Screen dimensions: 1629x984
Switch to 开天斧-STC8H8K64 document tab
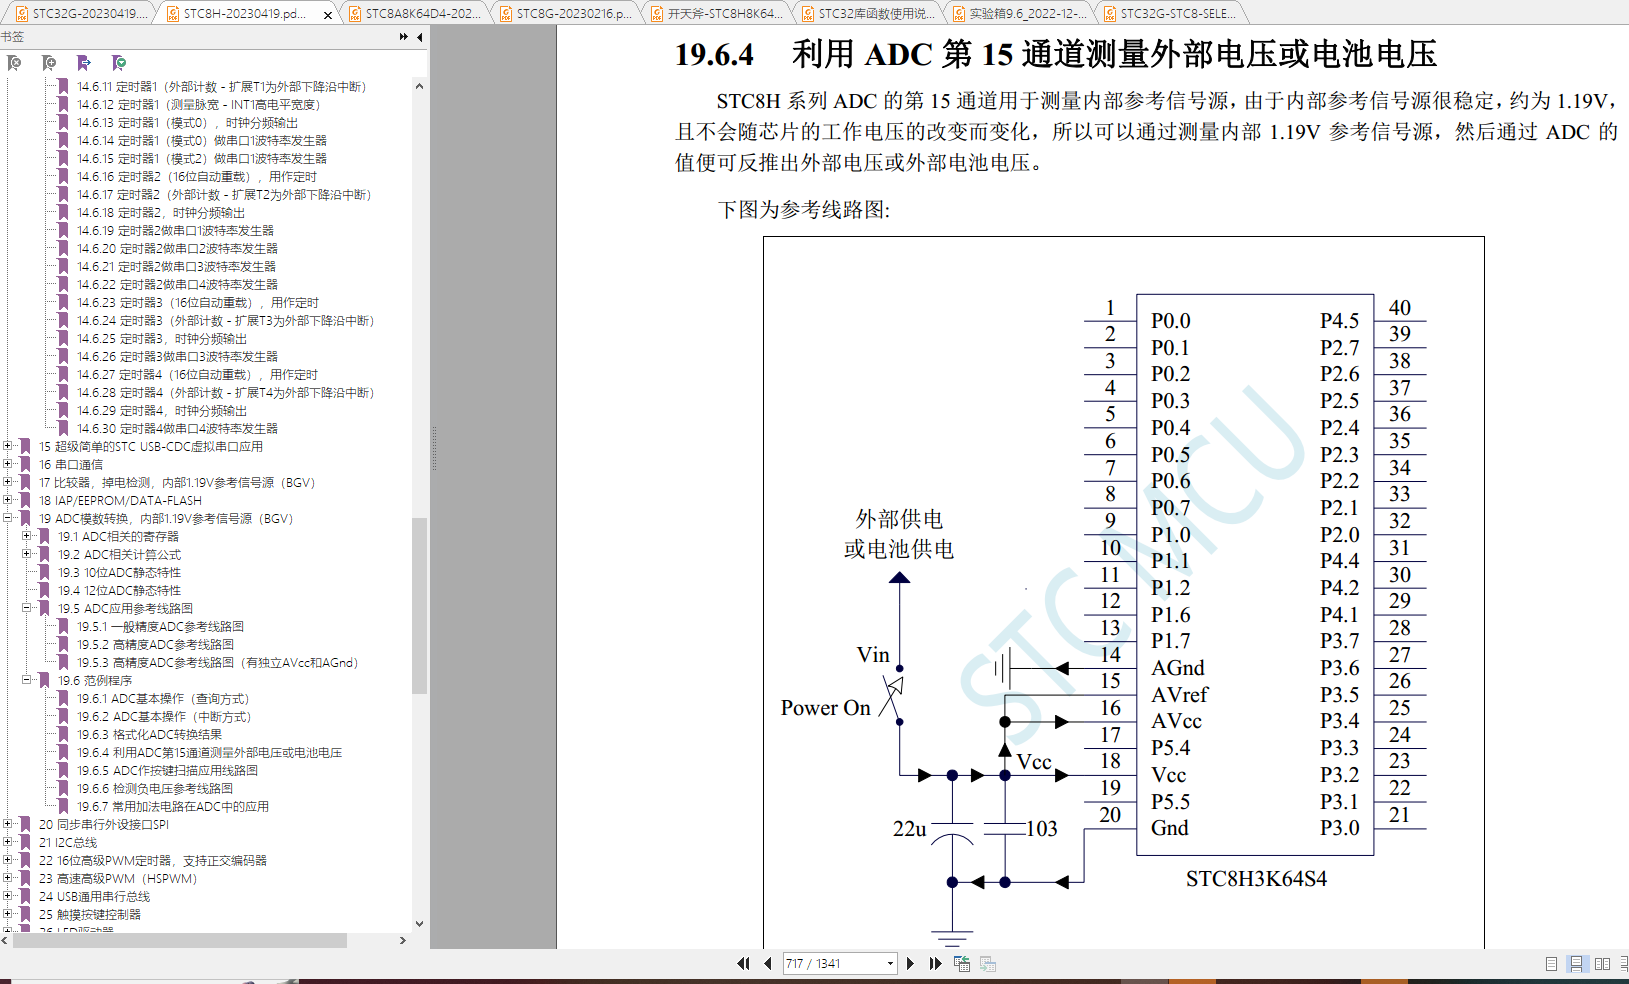click(x=716, y=14)
